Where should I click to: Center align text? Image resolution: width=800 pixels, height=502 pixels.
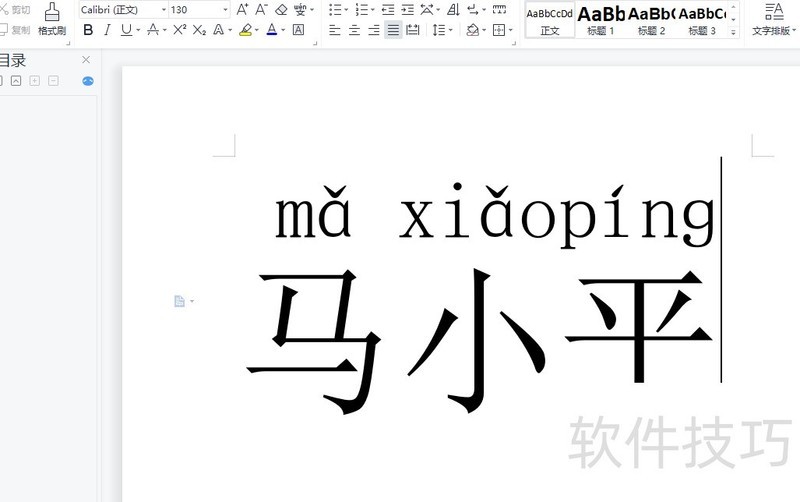coord(354,31)
